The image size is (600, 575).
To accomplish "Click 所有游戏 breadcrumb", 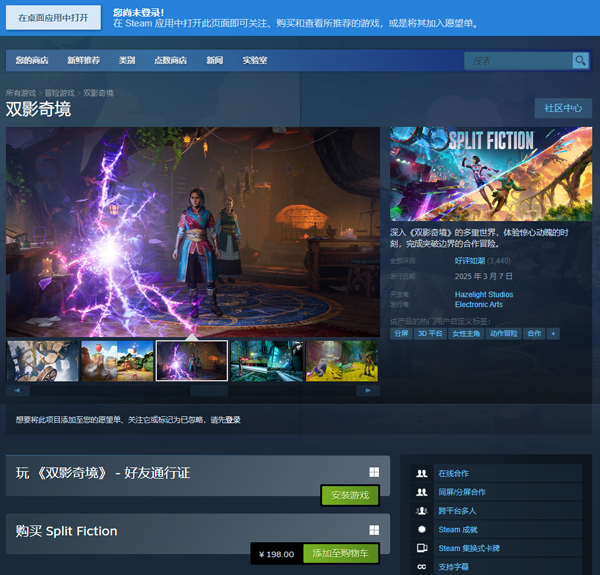I will pos(21,93).
